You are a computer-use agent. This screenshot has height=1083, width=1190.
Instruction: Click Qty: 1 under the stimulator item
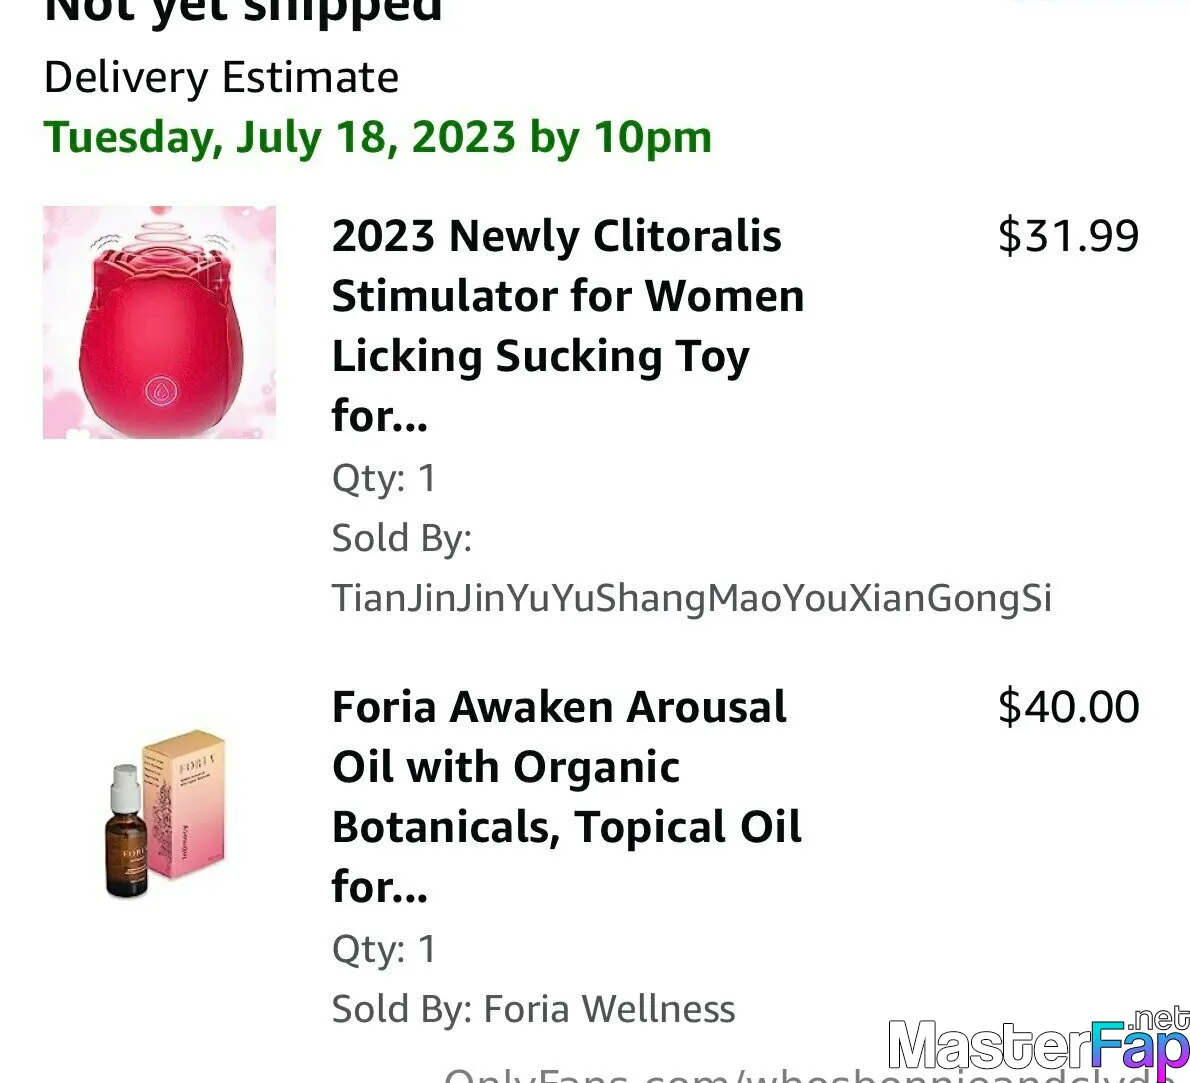tap(384, 478)
